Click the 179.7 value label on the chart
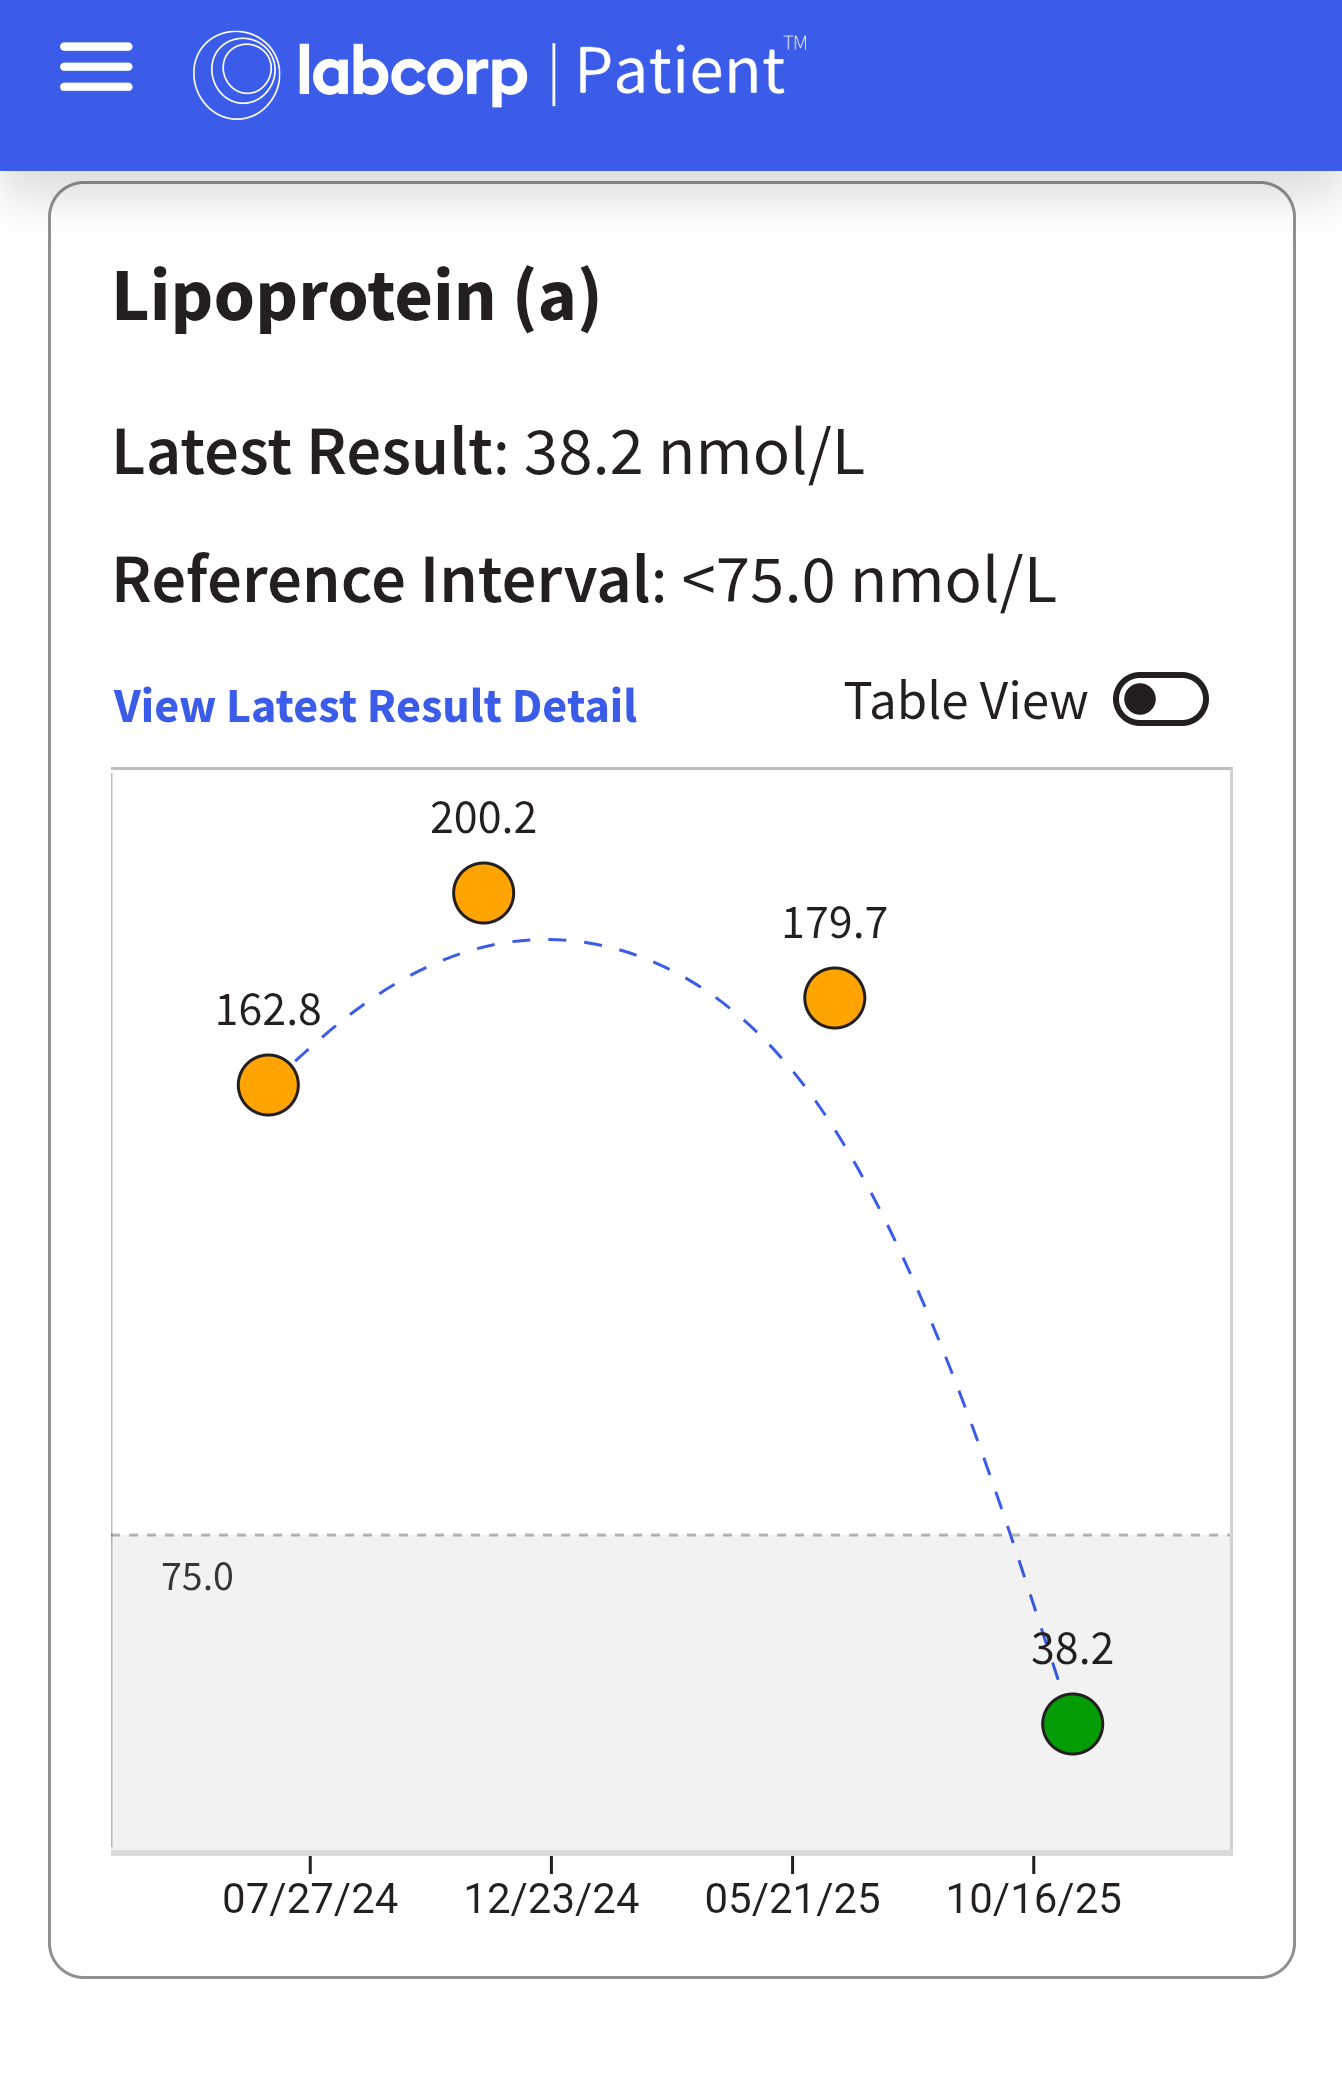Viewport: 1342px width, 2074px height. pyautogui.click(x=834, y=923)
